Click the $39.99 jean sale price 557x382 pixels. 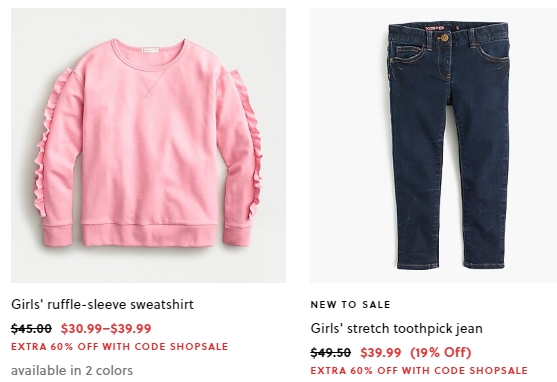(381, 353)
